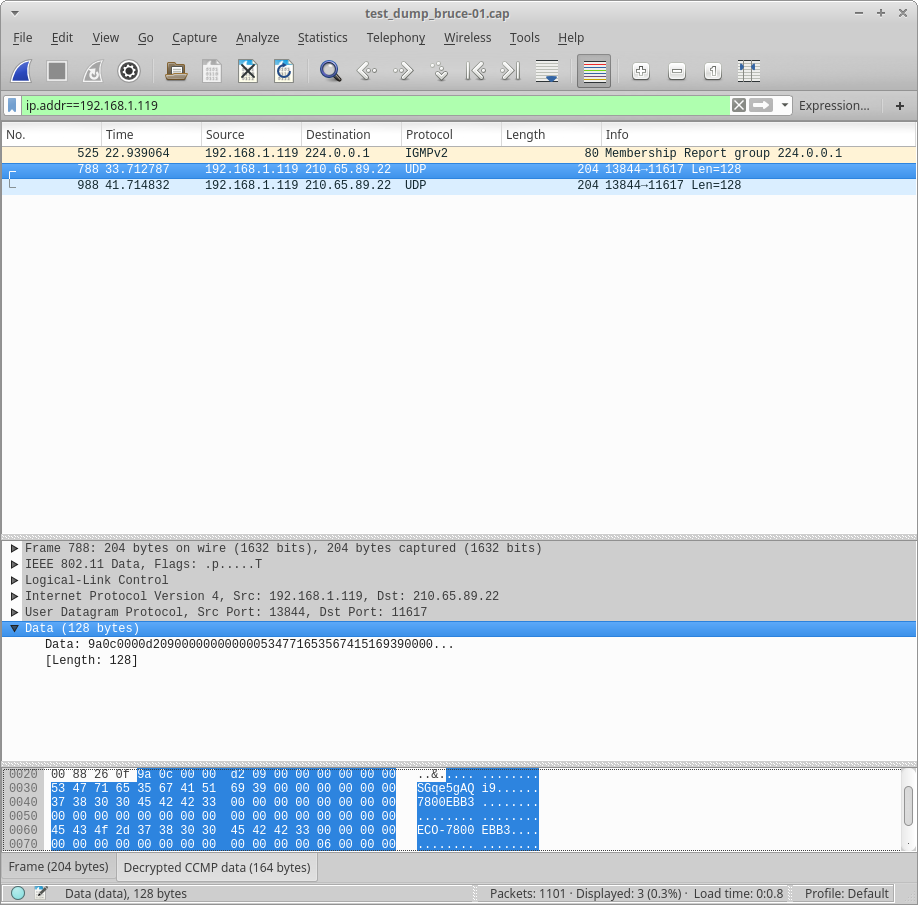Open the display filter bookmark menu

click(x=12, y=105)
